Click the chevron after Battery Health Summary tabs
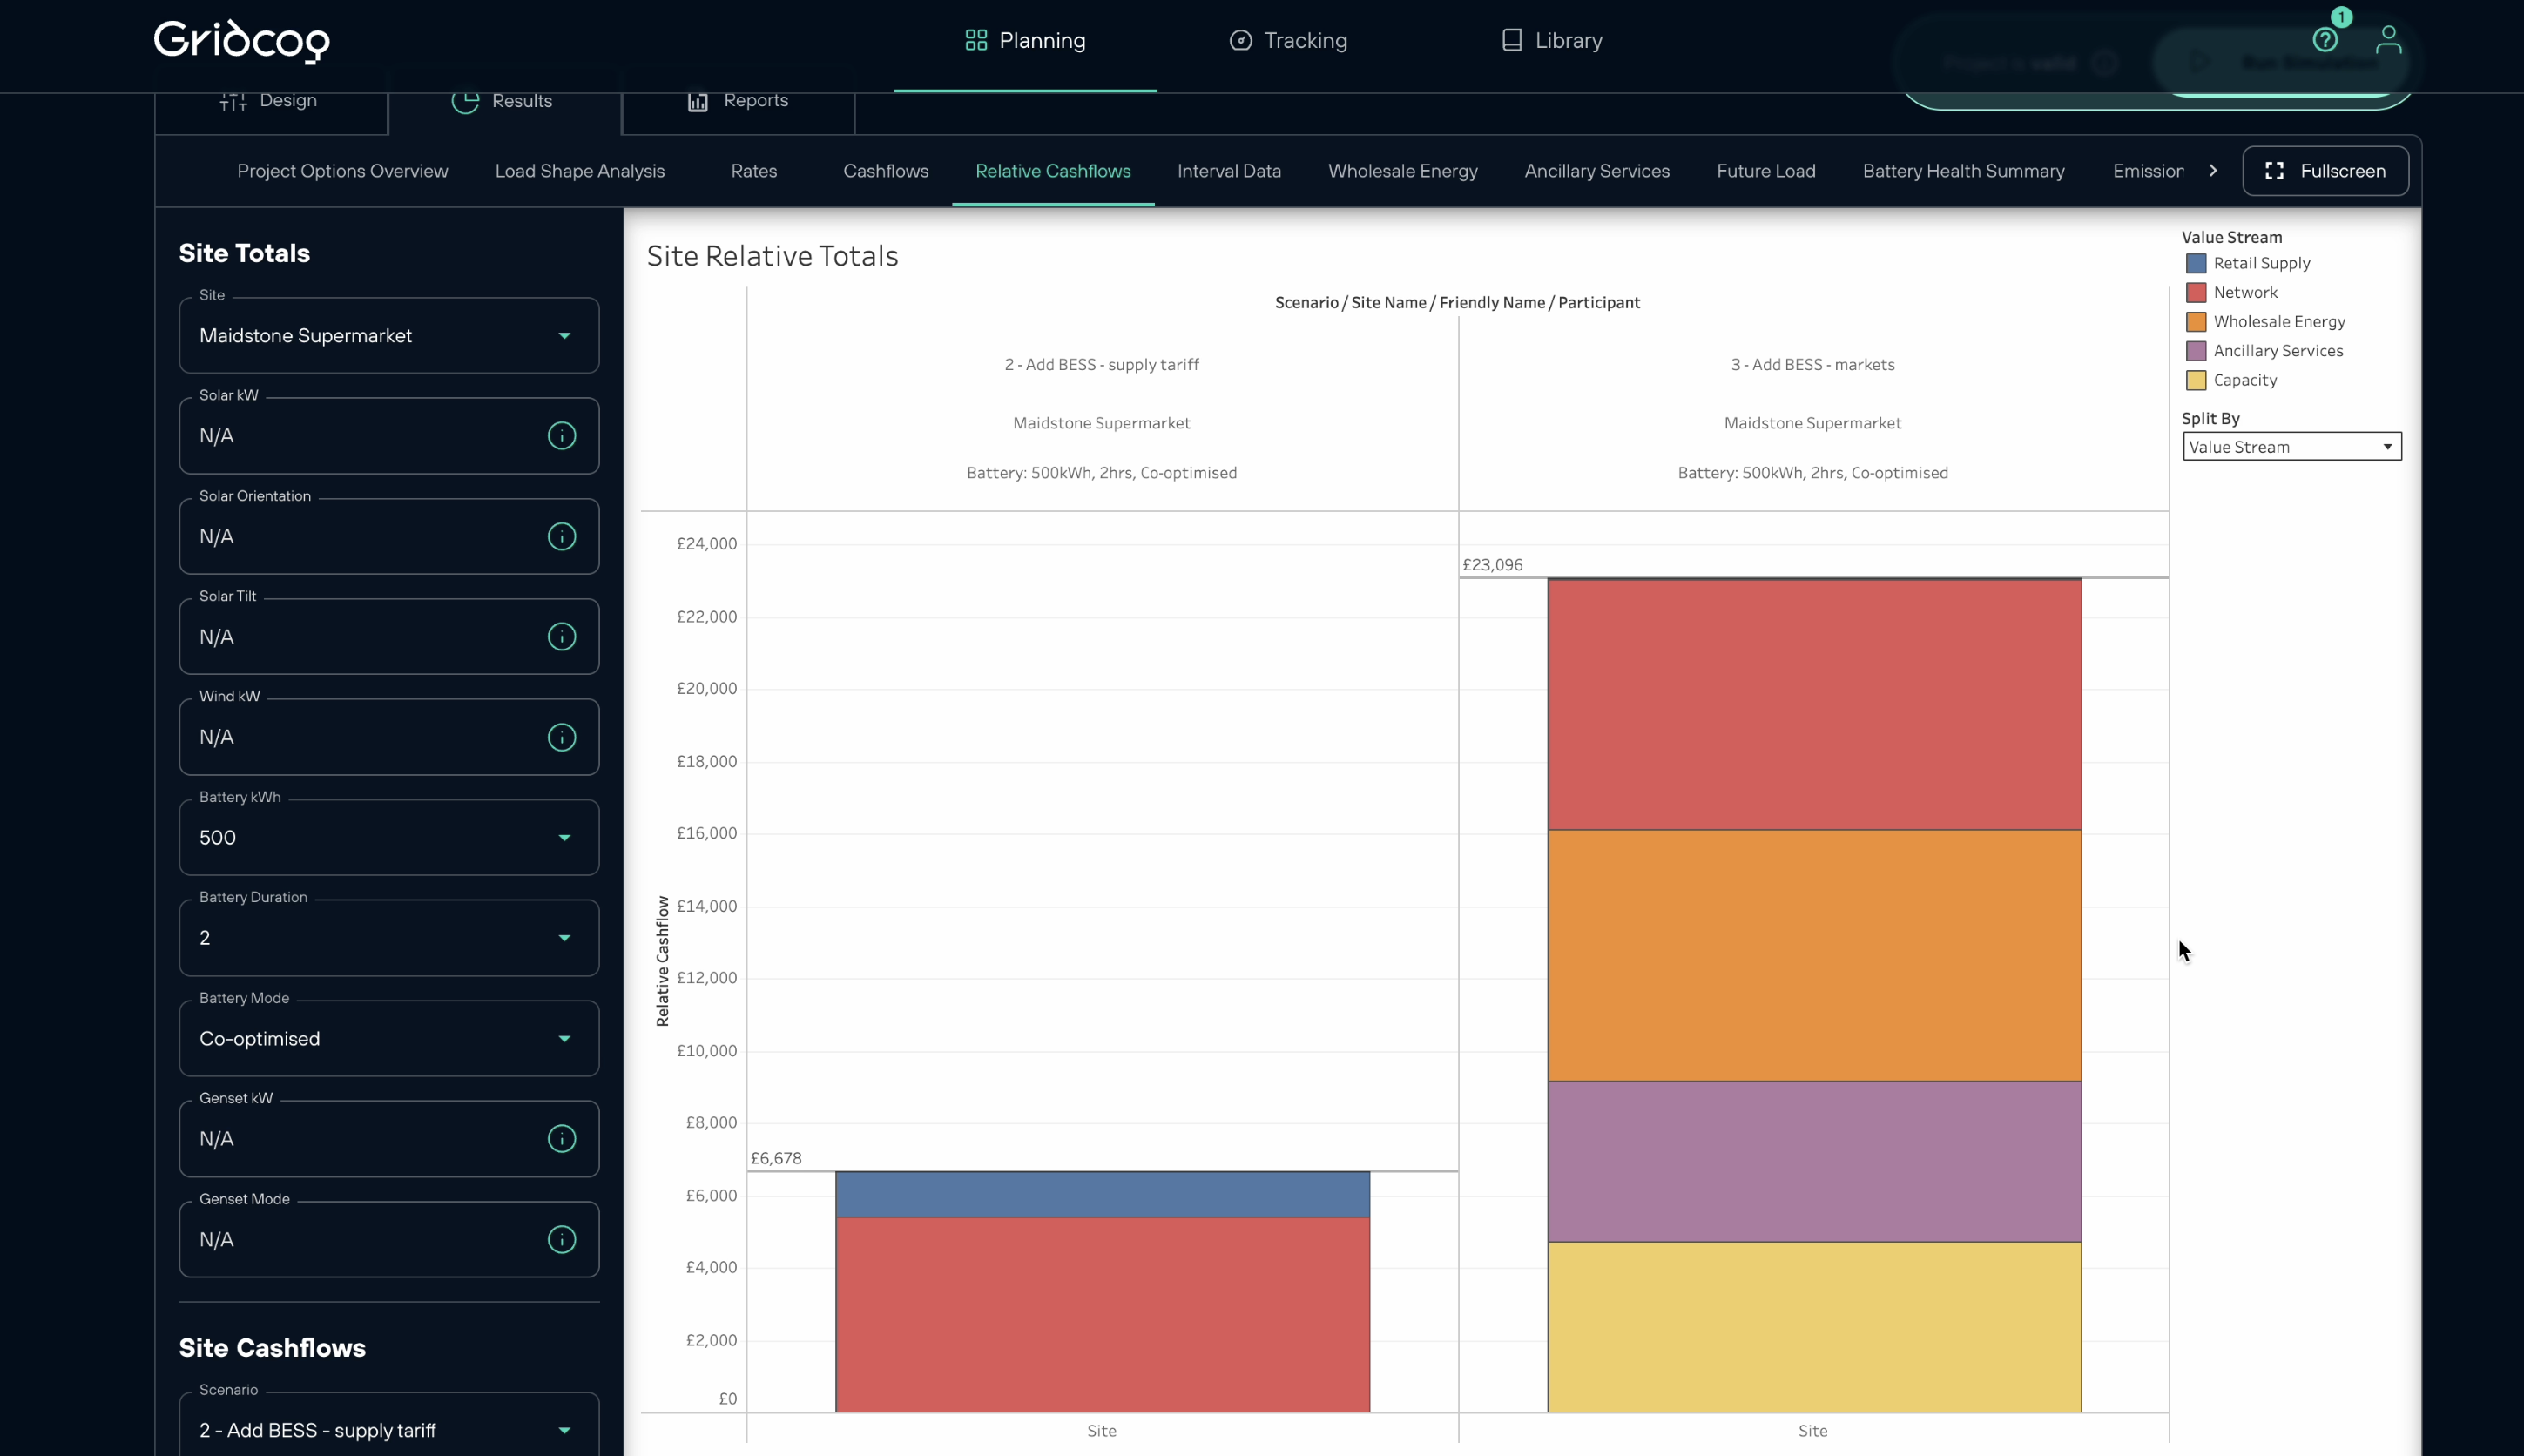This screenshot has height=1456, width=2524. click(2212, 170)
